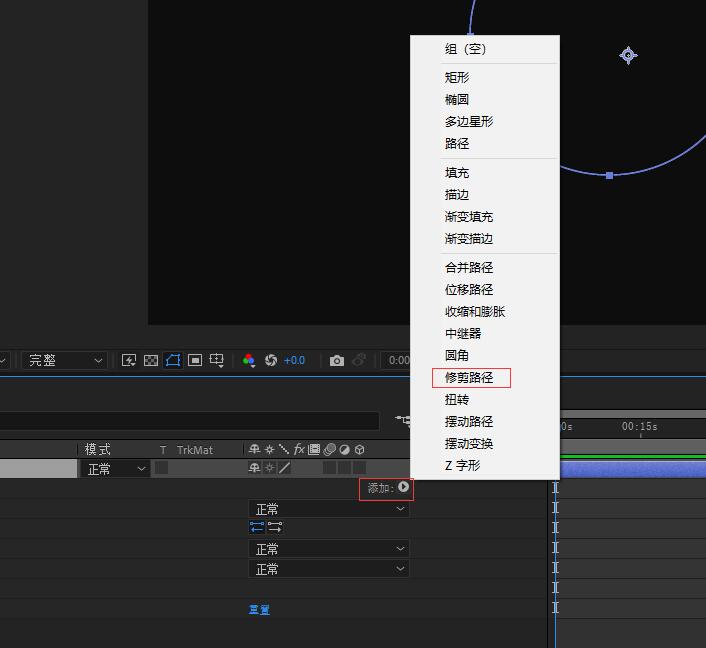
Task: Open 正常 dropdown closest above 重置
Action: (x=329, y=569)
